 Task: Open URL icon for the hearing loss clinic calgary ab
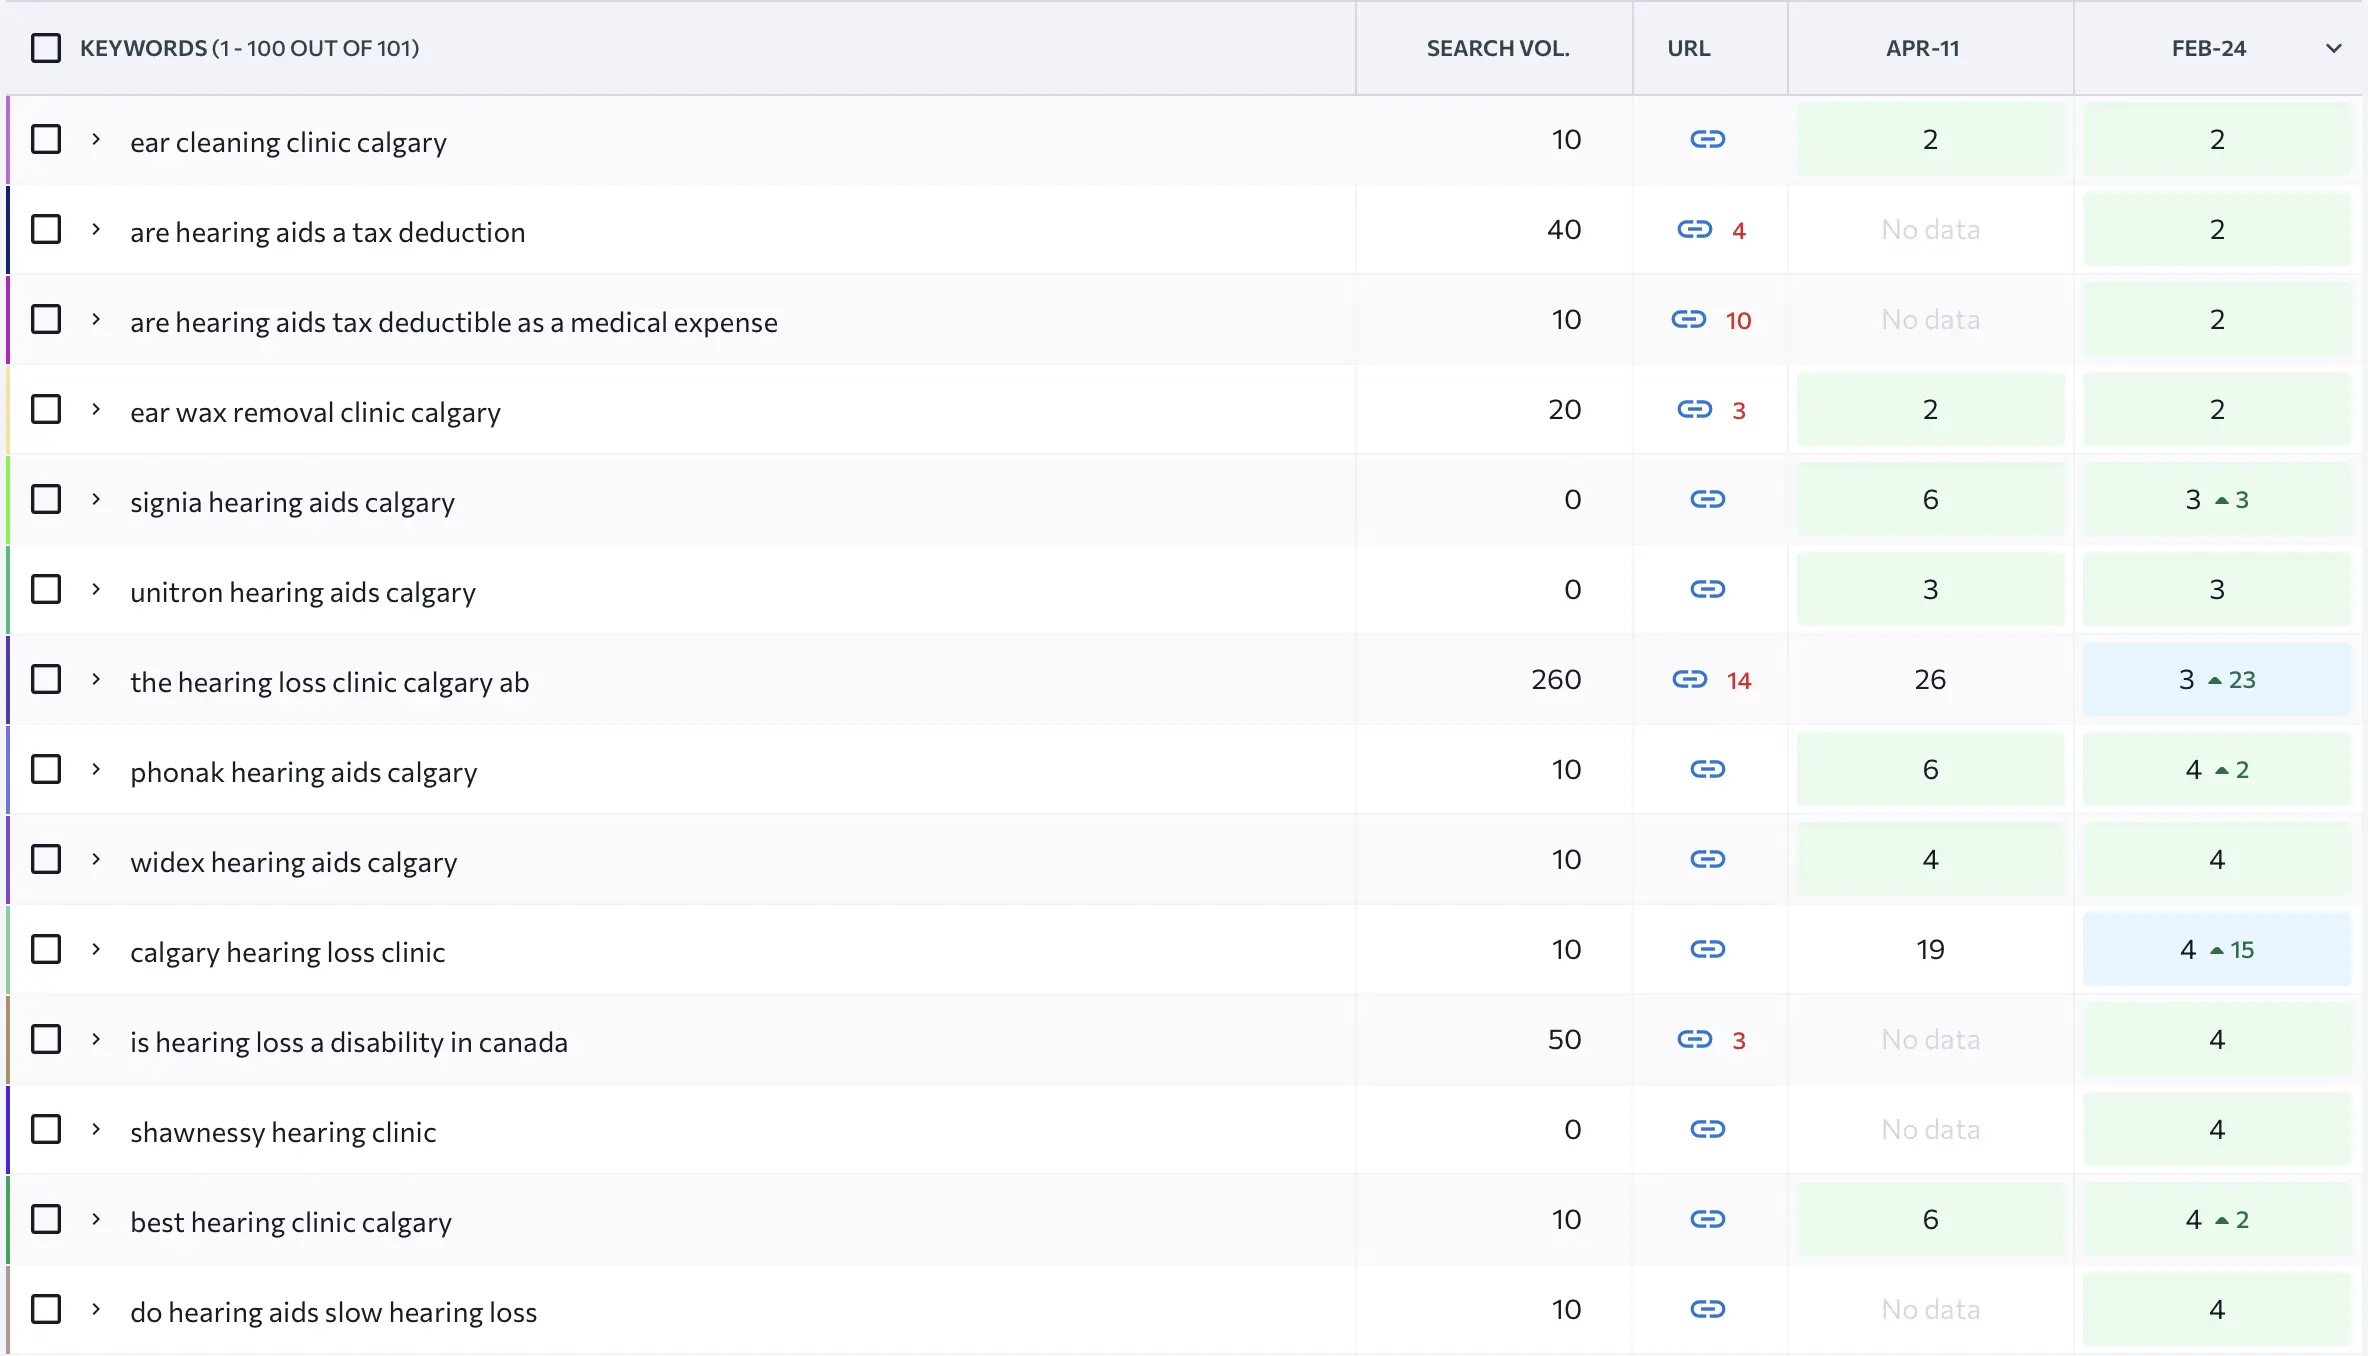point(1689,680)
